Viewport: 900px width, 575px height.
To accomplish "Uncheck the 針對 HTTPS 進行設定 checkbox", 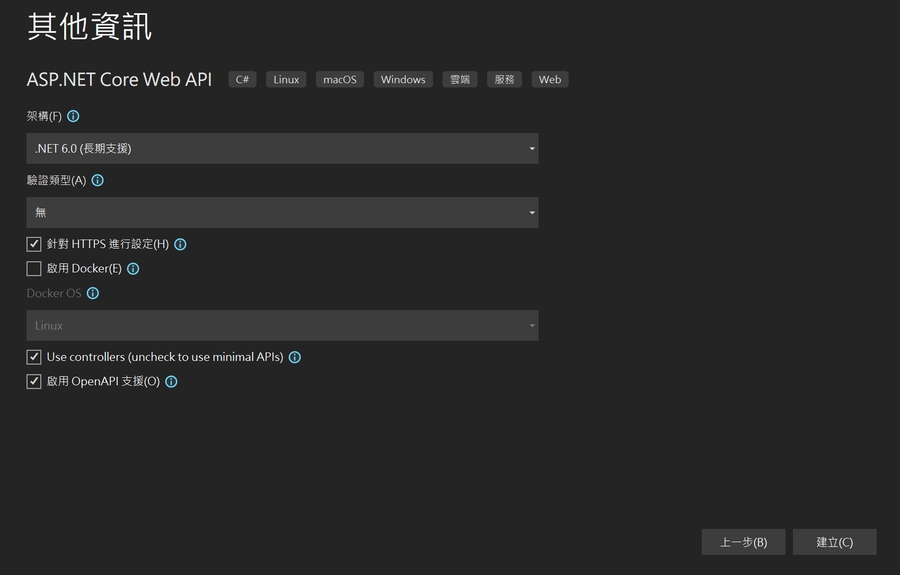I will (34, 244).
